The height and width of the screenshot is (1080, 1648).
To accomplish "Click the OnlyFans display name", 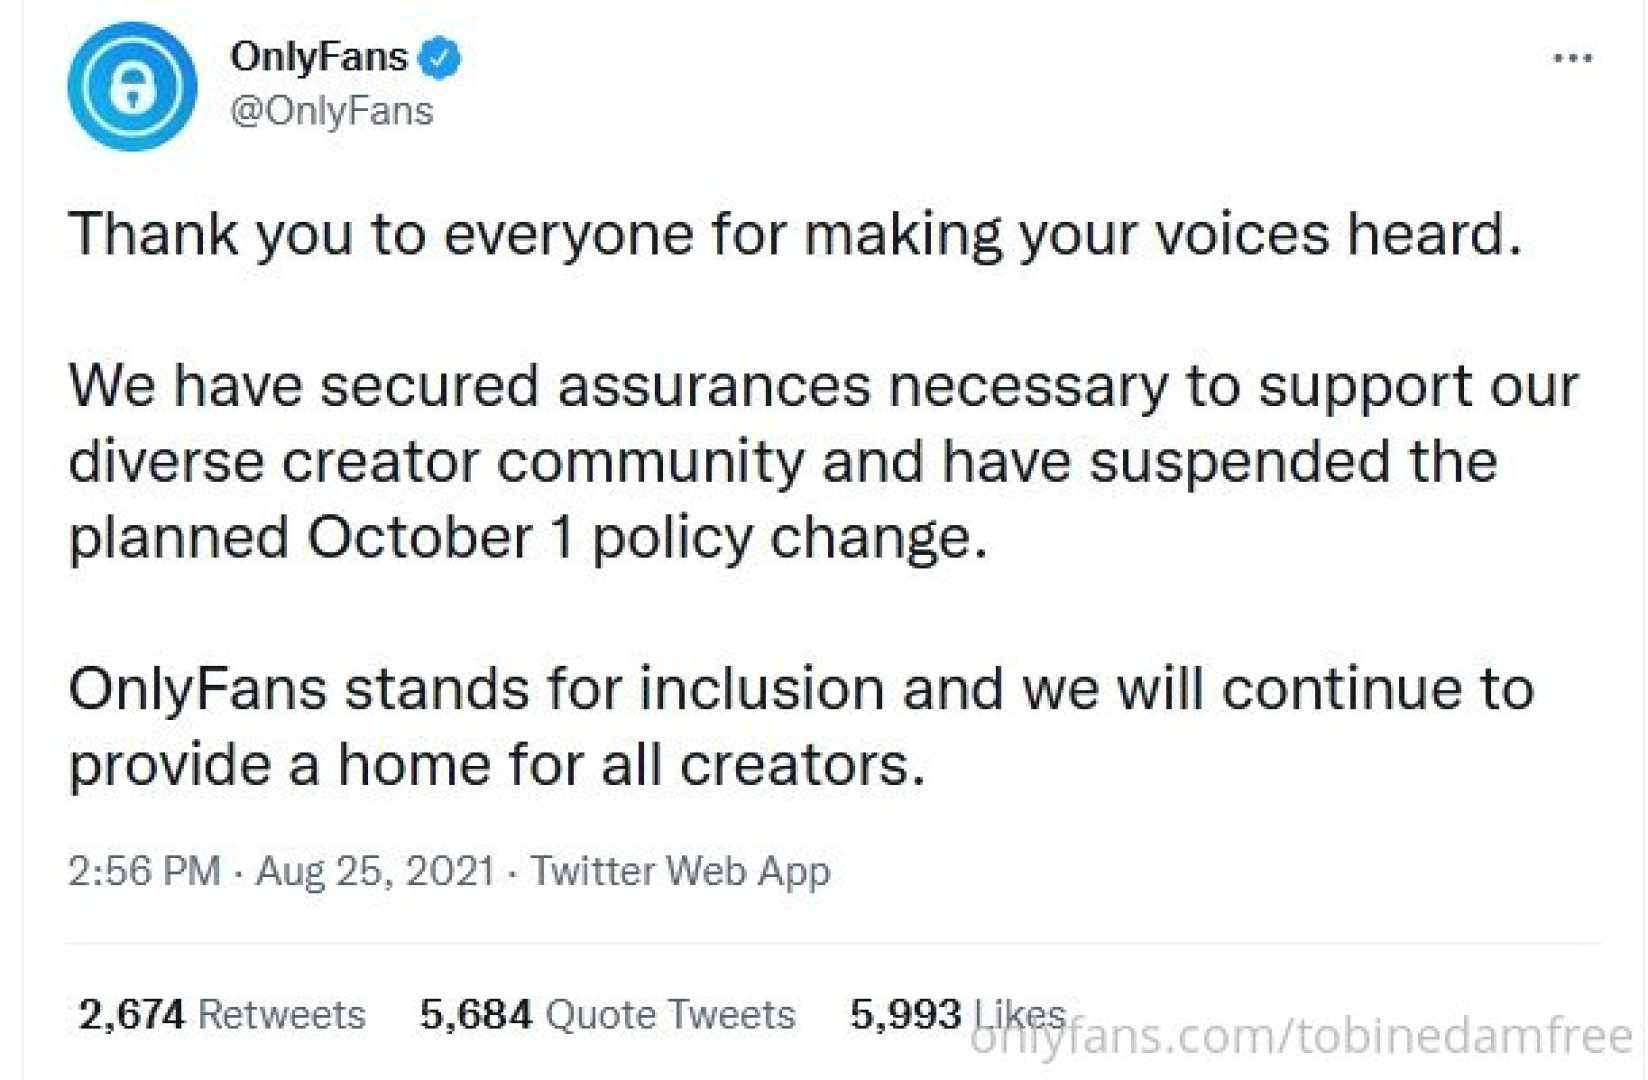I will click(318, 57).
